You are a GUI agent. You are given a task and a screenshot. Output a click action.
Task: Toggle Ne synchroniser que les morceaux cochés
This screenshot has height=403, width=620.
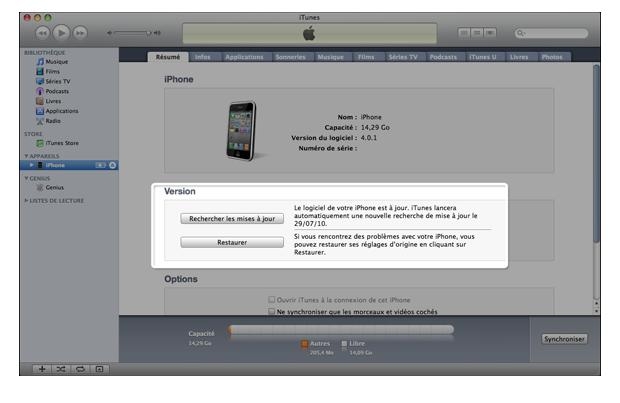click(272, 312)
